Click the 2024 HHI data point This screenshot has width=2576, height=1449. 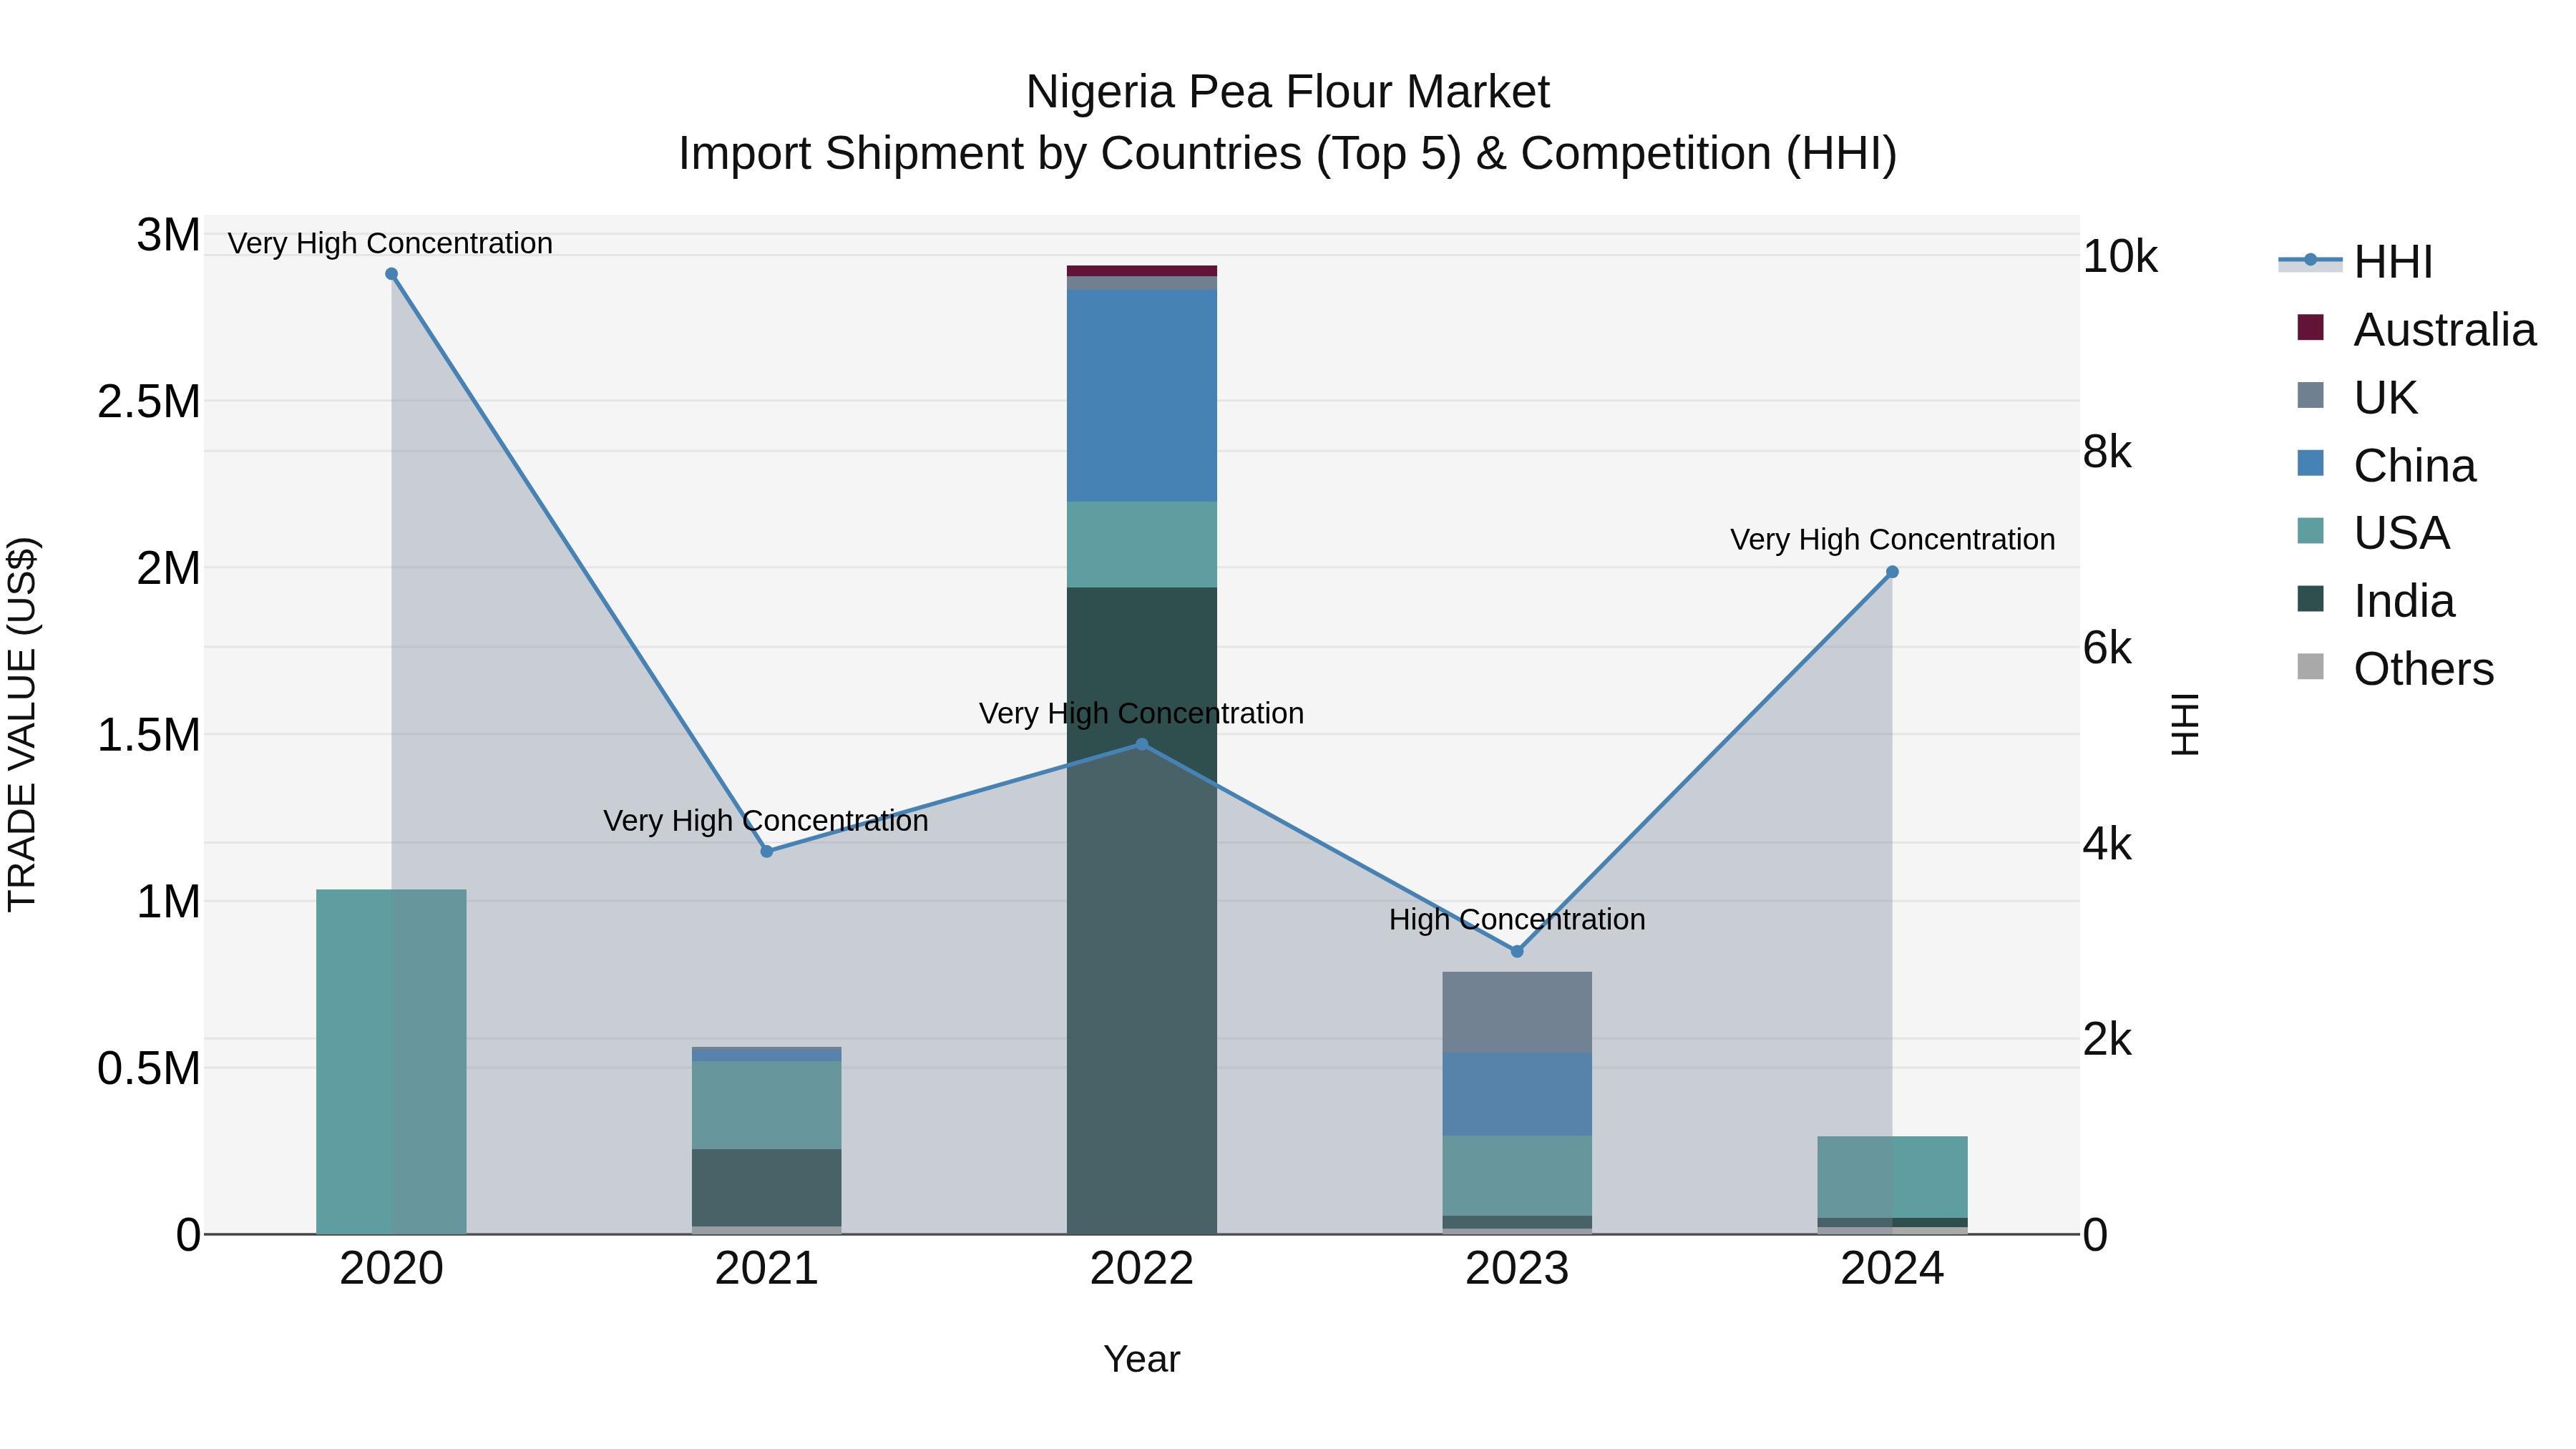click(x=1892, y=572)
